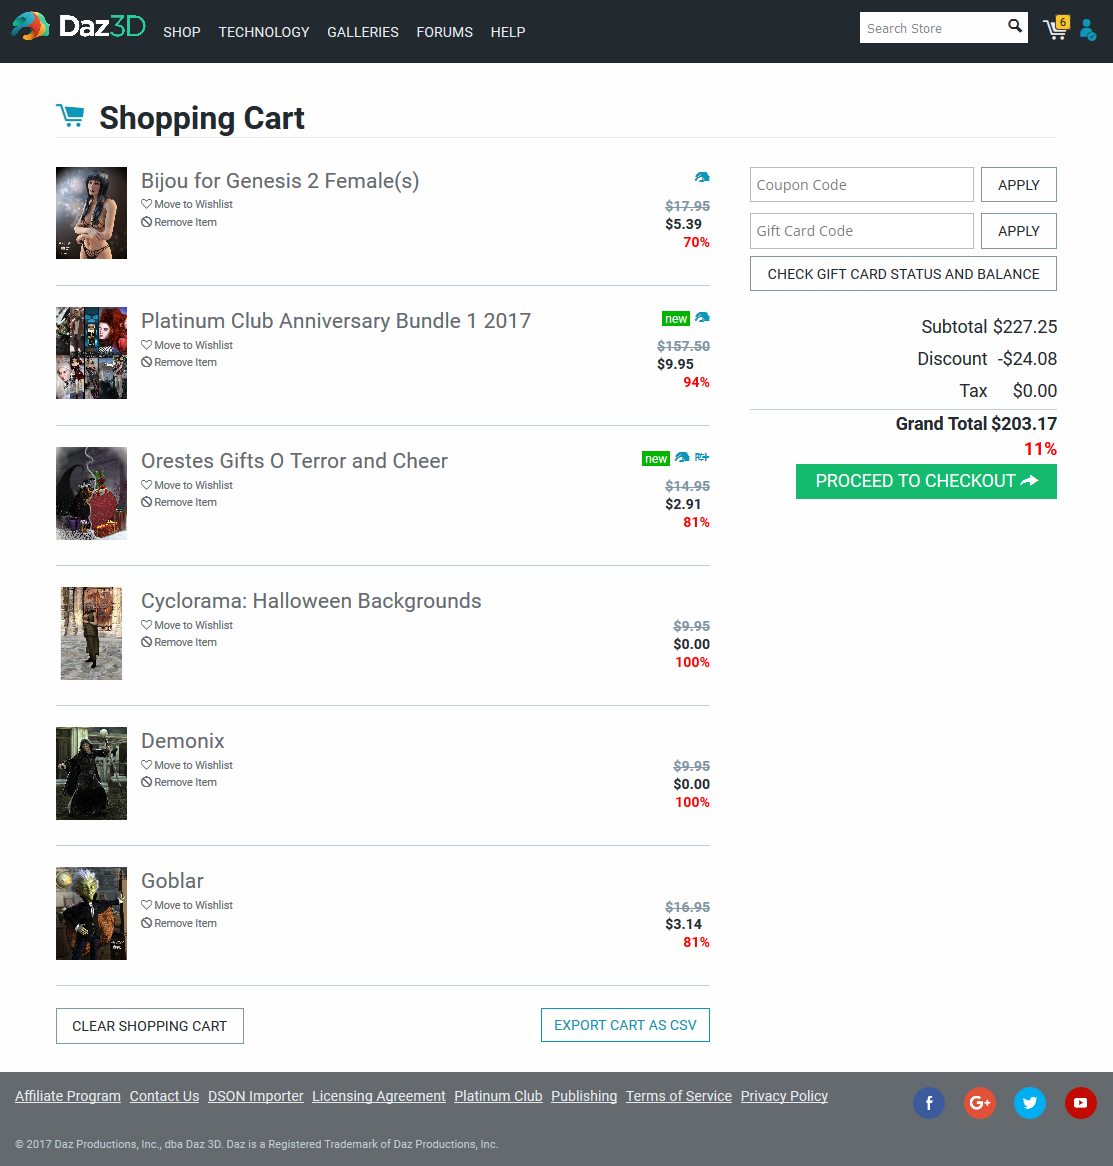This screenshot has height=1166, width=1113.
Task: Remove Cyclorama: Halloween Backgrounds item
Action: (179, 642)
